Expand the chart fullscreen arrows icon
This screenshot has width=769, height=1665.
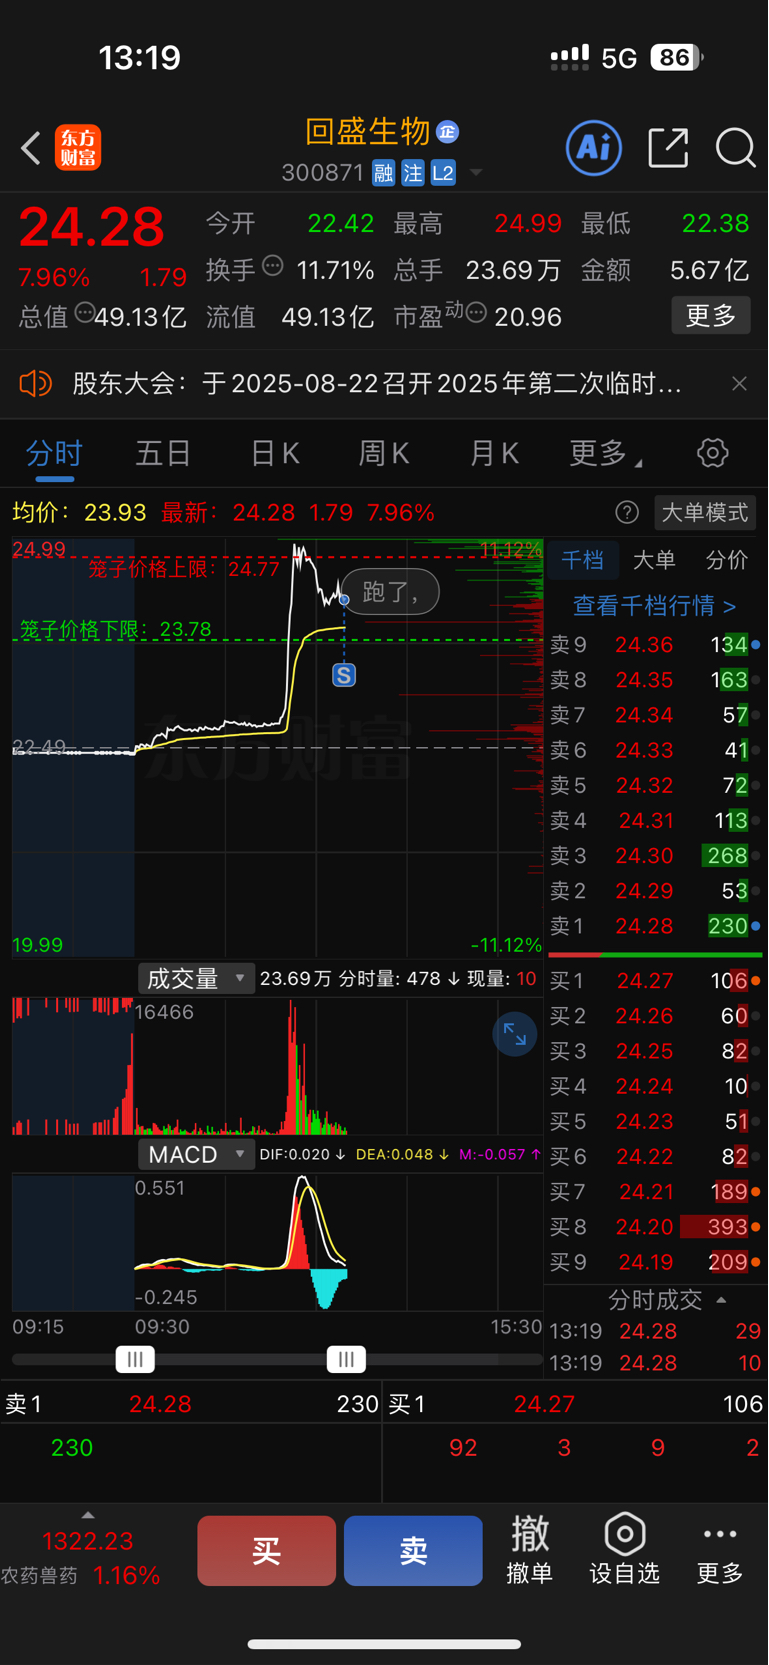tap(515, 1035)
